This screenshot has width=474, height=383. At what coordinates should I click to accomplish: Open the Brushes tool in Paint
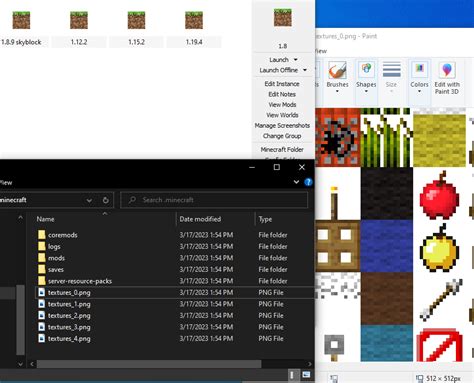(x=337, y=70)
